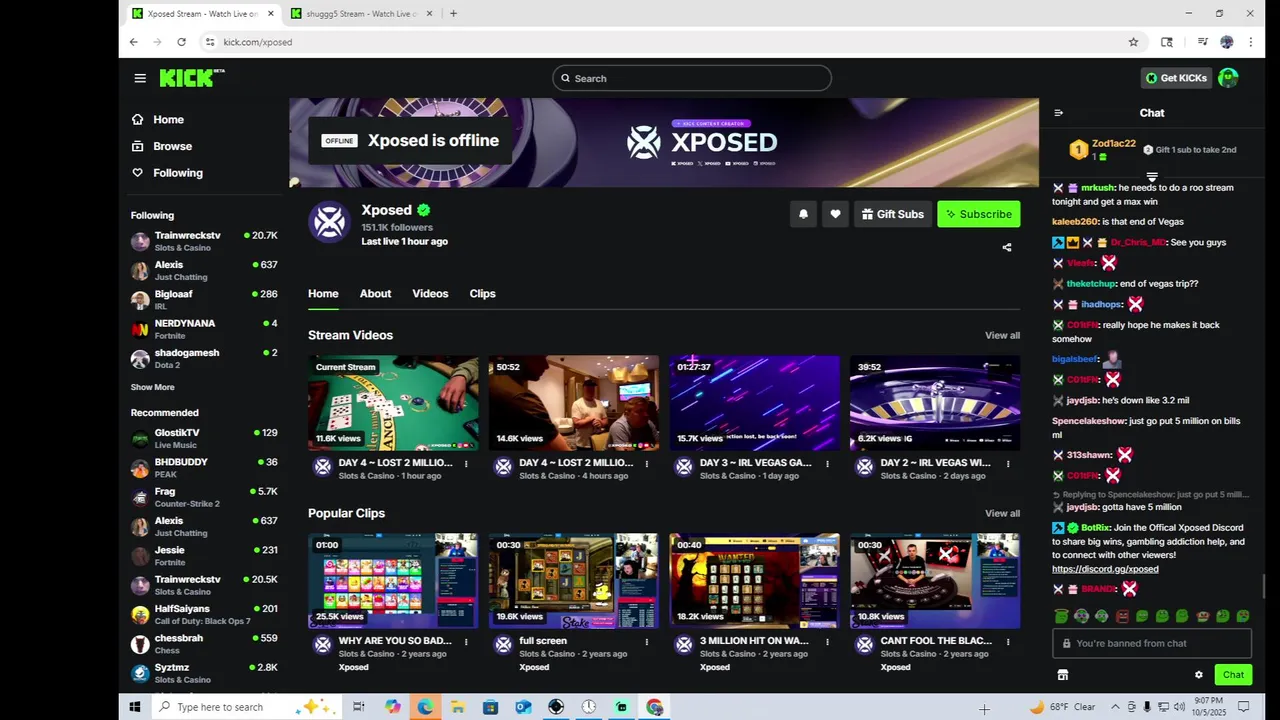Open Microsoft Edge from taskbar
The width and height of the screenshot is (1280, 720).
(425, 707)
